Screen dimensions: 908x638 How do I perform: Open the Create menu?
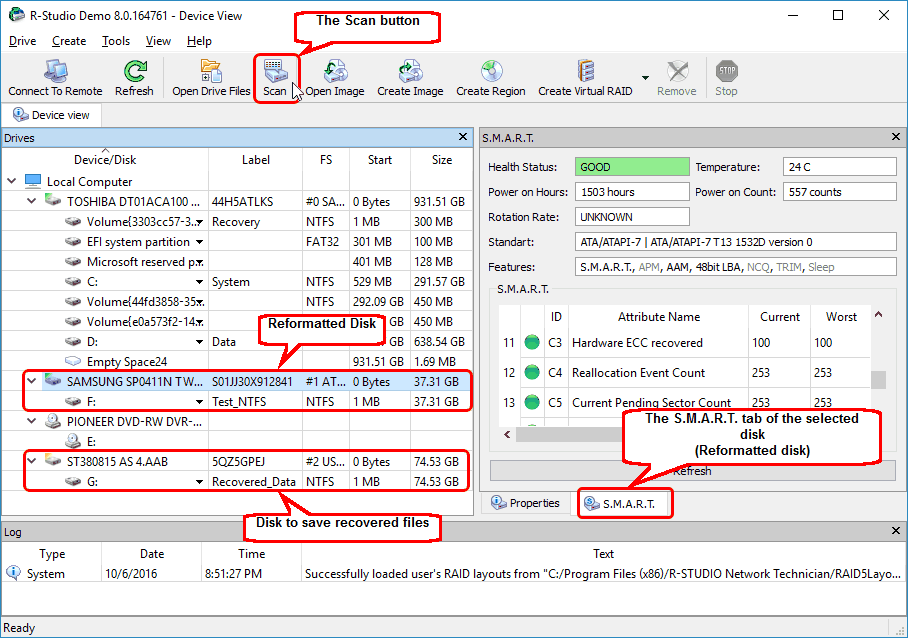tap(69, 41)
